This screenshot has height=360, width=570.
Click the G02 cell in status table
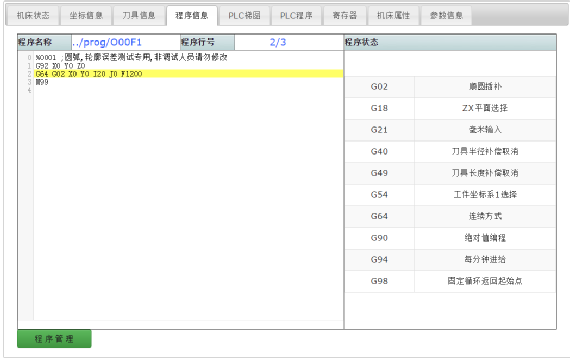click(x=379, y=87)
